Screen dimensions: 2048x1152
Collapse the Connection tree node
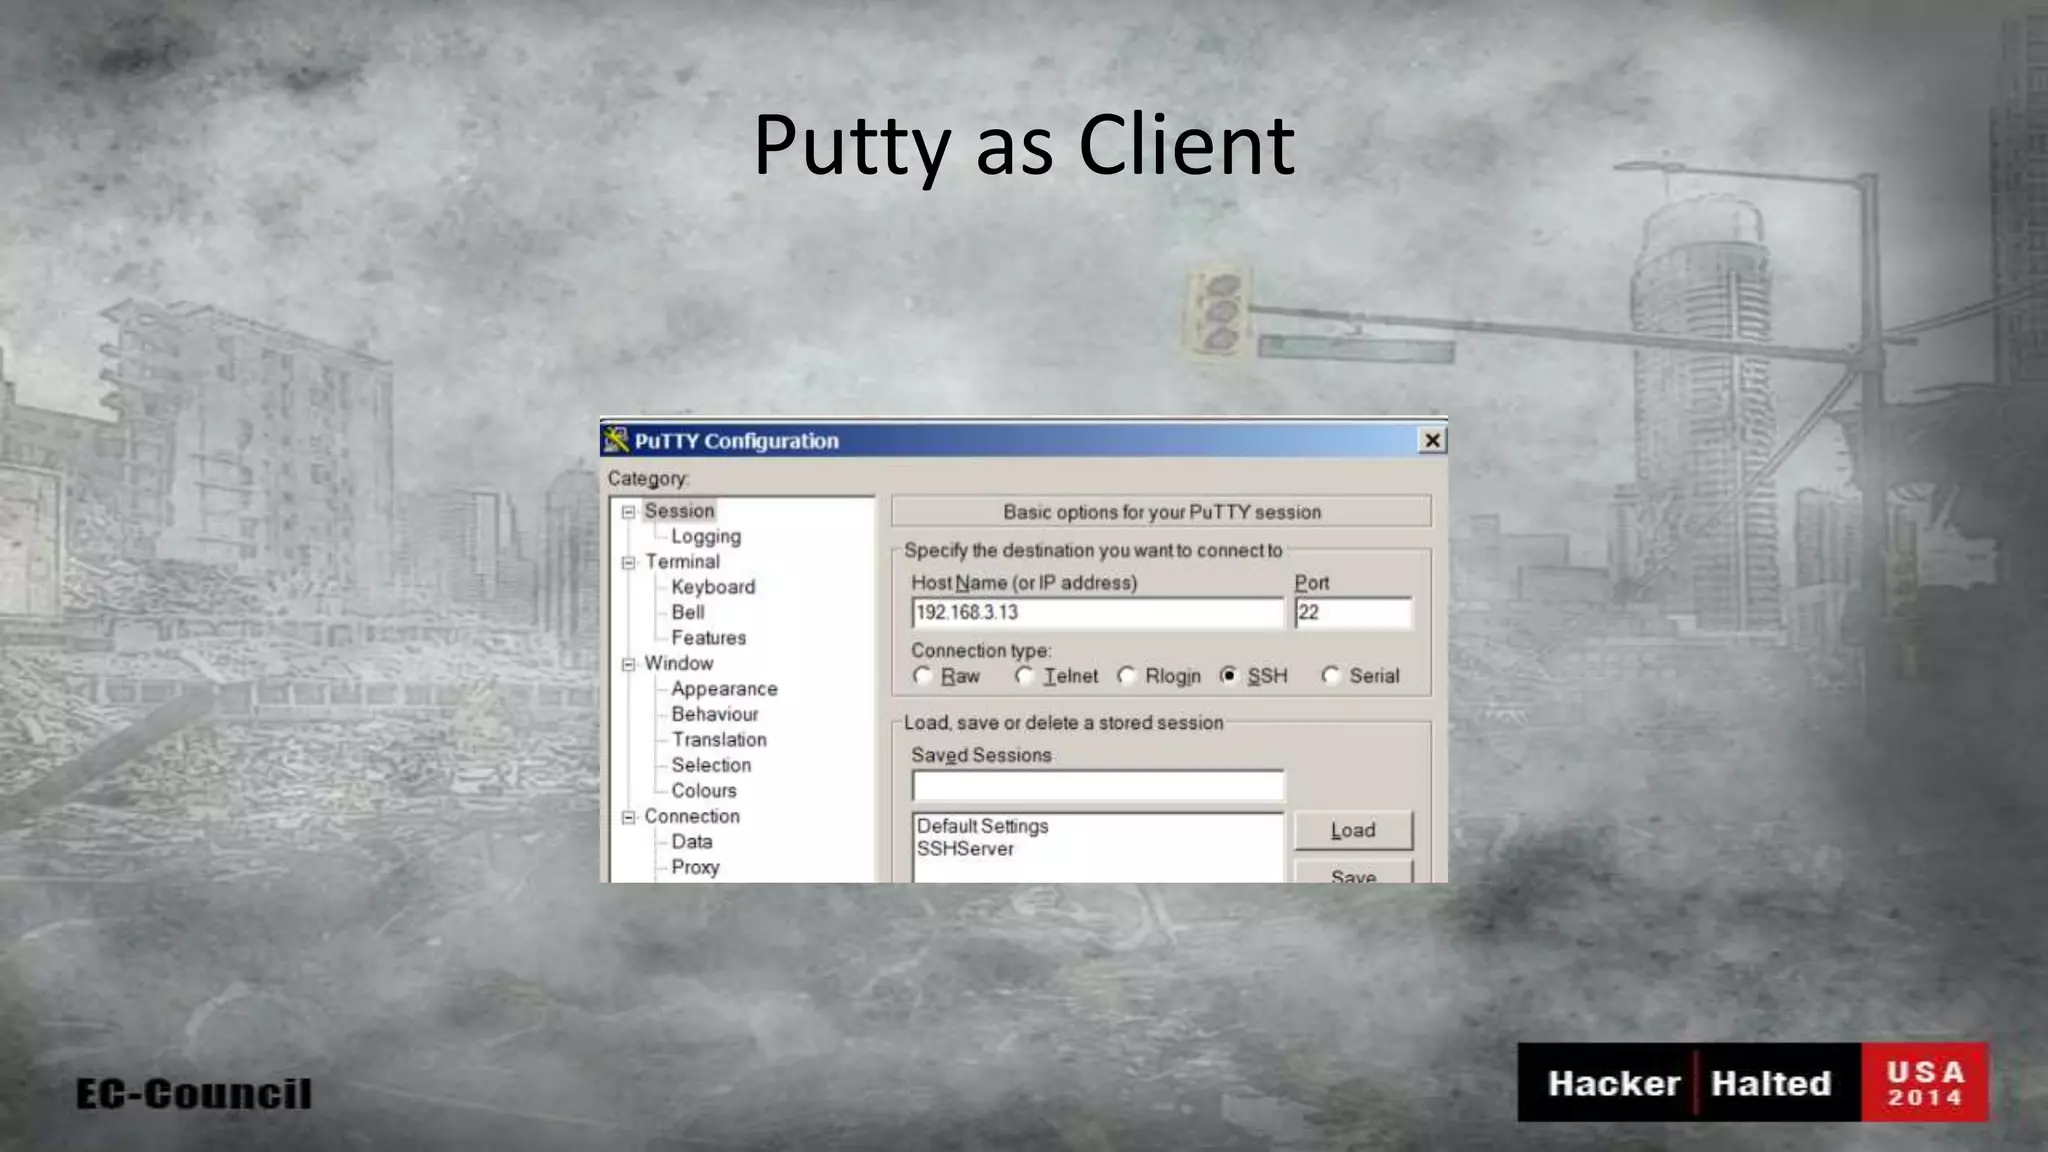[x=628, y=817]
